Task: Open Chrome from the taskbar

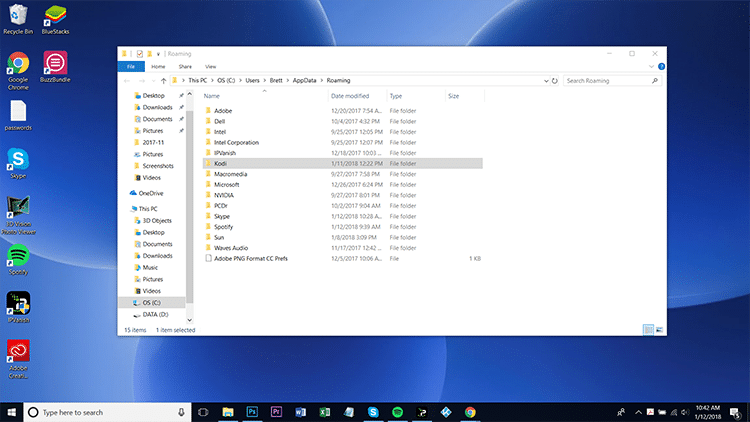Action: pos(470,412)
